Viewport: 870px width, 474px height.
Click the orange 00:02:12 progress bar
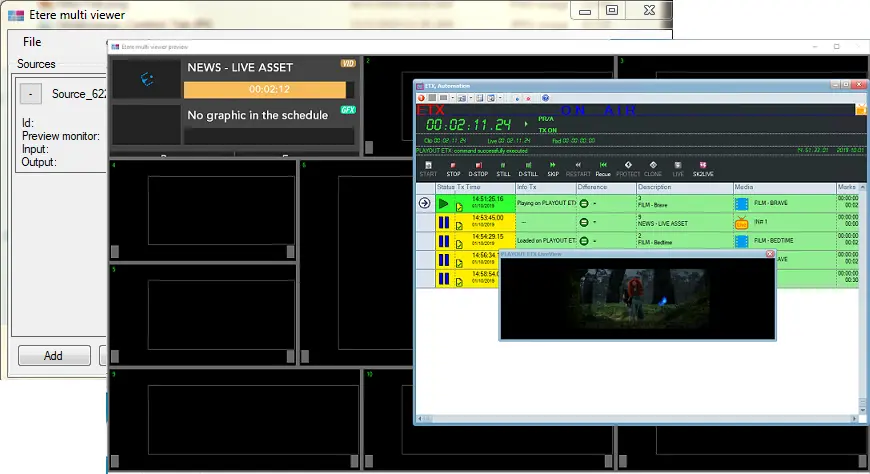pyautogui.click(x=270, y=89)
